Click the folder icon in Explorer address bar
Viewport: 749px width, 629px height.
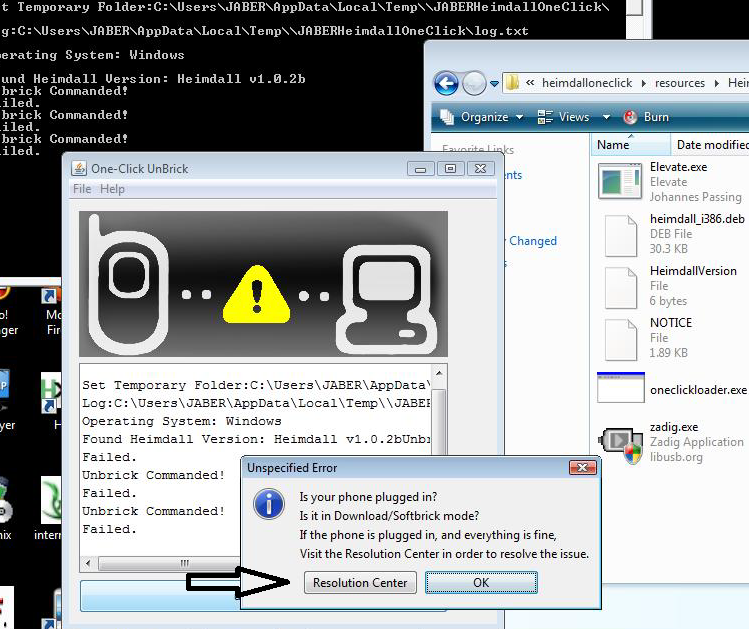click(513, 83)
